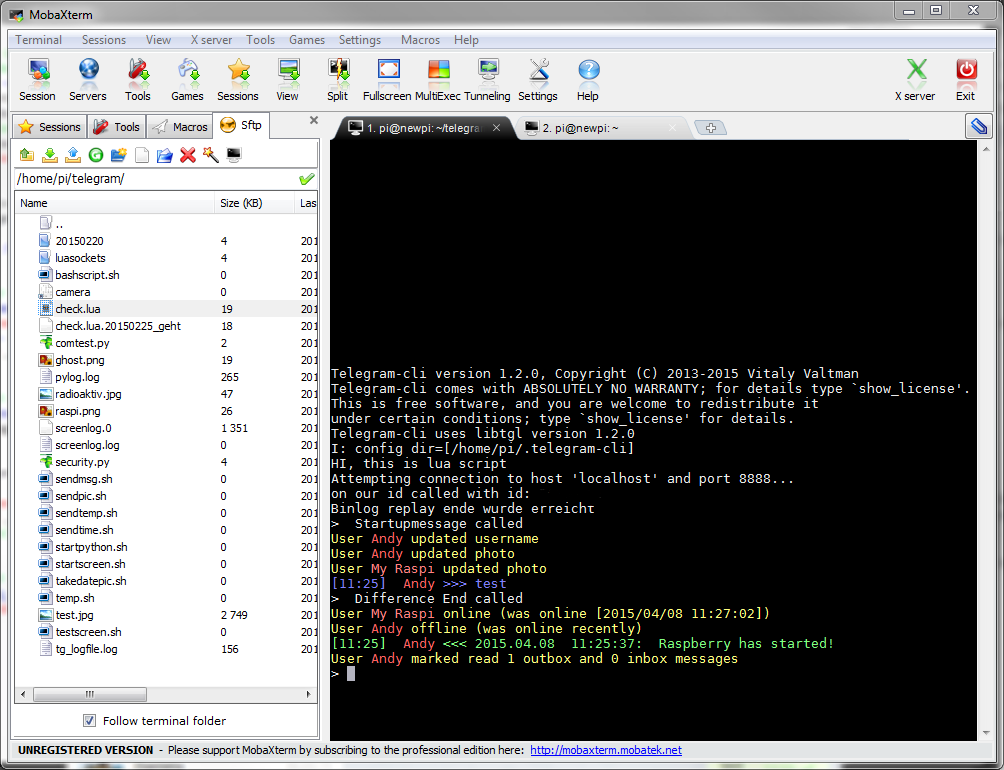
Task: Open mobaxterm.mobatek.net link
Action: pos(606,750)
